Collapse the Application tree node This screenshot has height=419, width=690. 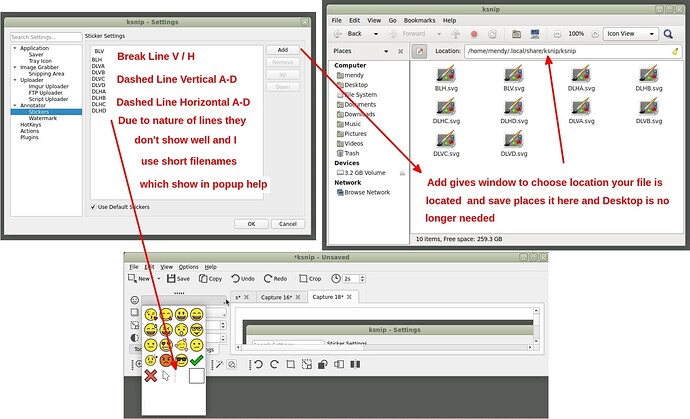(x=15, y=48)
